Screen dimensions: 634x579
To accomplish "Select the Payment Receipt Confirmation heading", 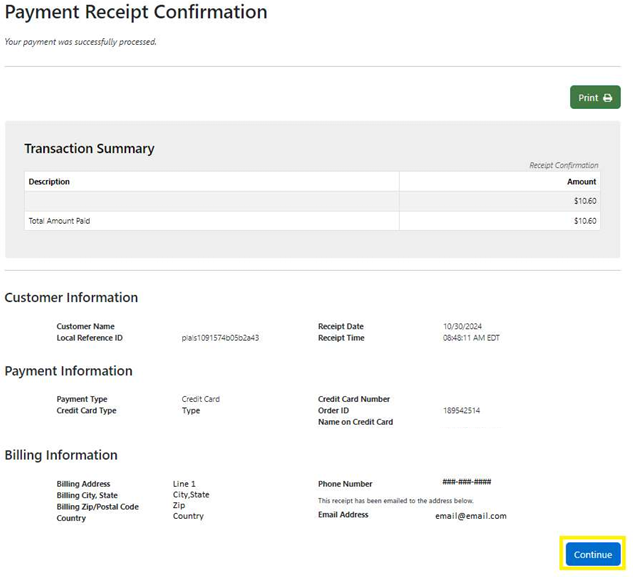I will [x=136, y=12].
